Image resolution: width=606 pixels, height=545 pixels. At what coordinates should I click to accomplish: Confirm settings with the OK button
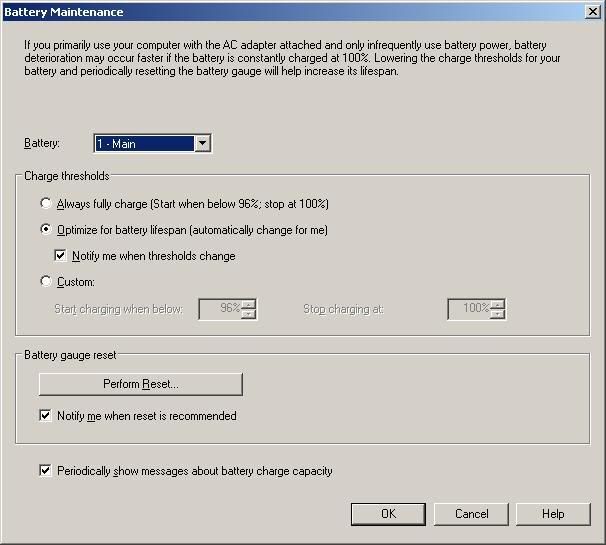[x=388, y=514]
